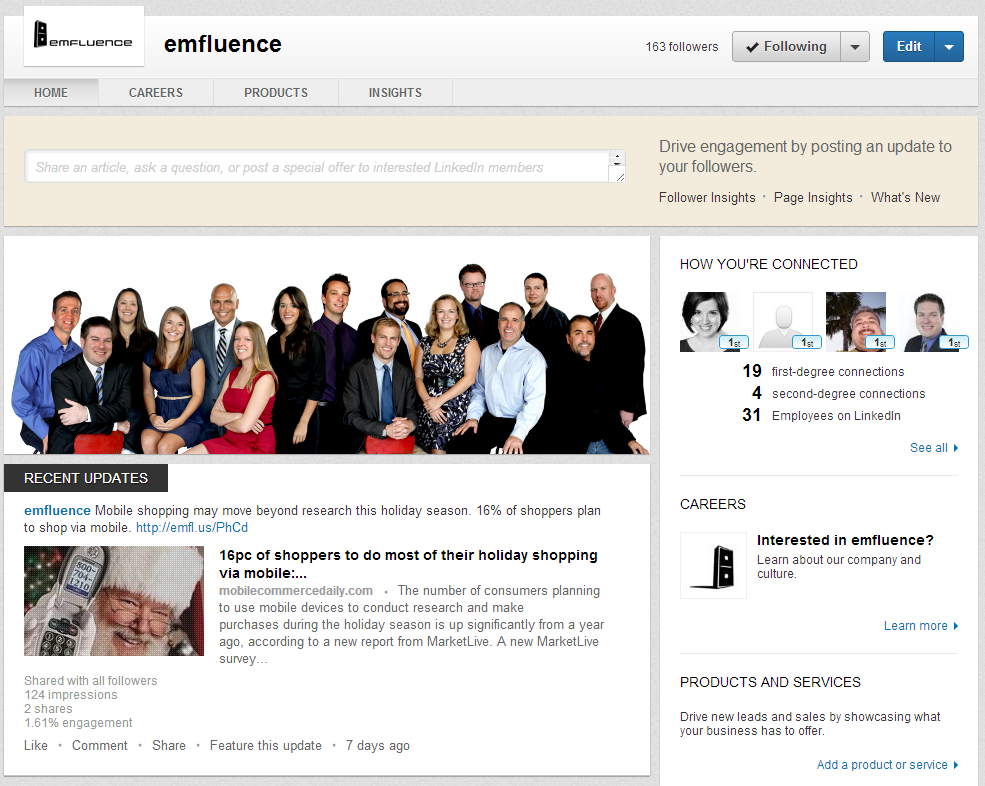985x786 pixels.
Task: Click the RECENT UPDATES header
Action: pyautogui.click(x=86, y=478)
